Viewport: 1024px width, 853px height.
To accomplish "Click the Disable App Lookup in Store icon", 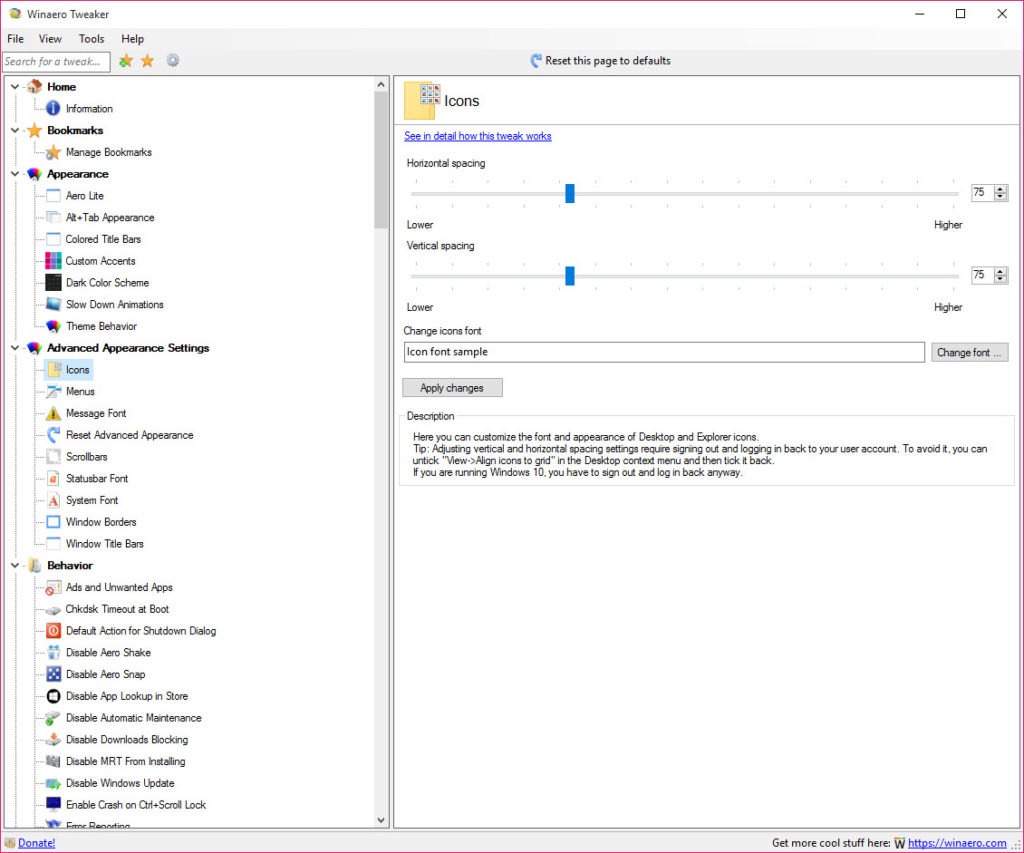I will point(53,696).
